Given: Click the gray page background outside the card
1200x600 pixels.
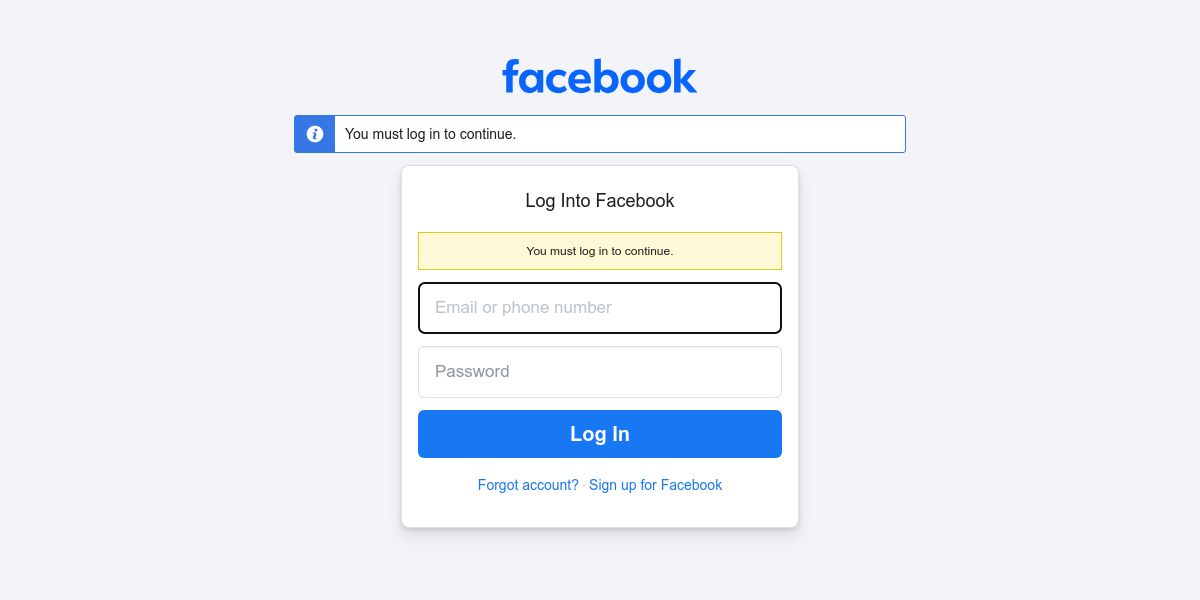Looking at the screenshot, I should (1000, 350).
